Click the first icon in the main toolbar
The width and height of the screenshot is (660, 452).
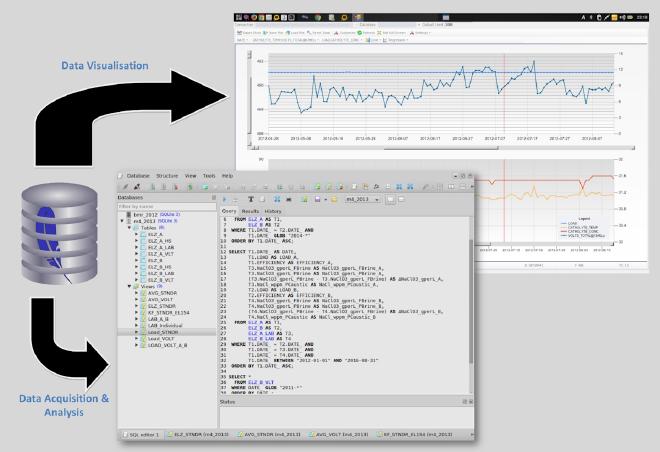pyautogui.click(x=124, y=187)
